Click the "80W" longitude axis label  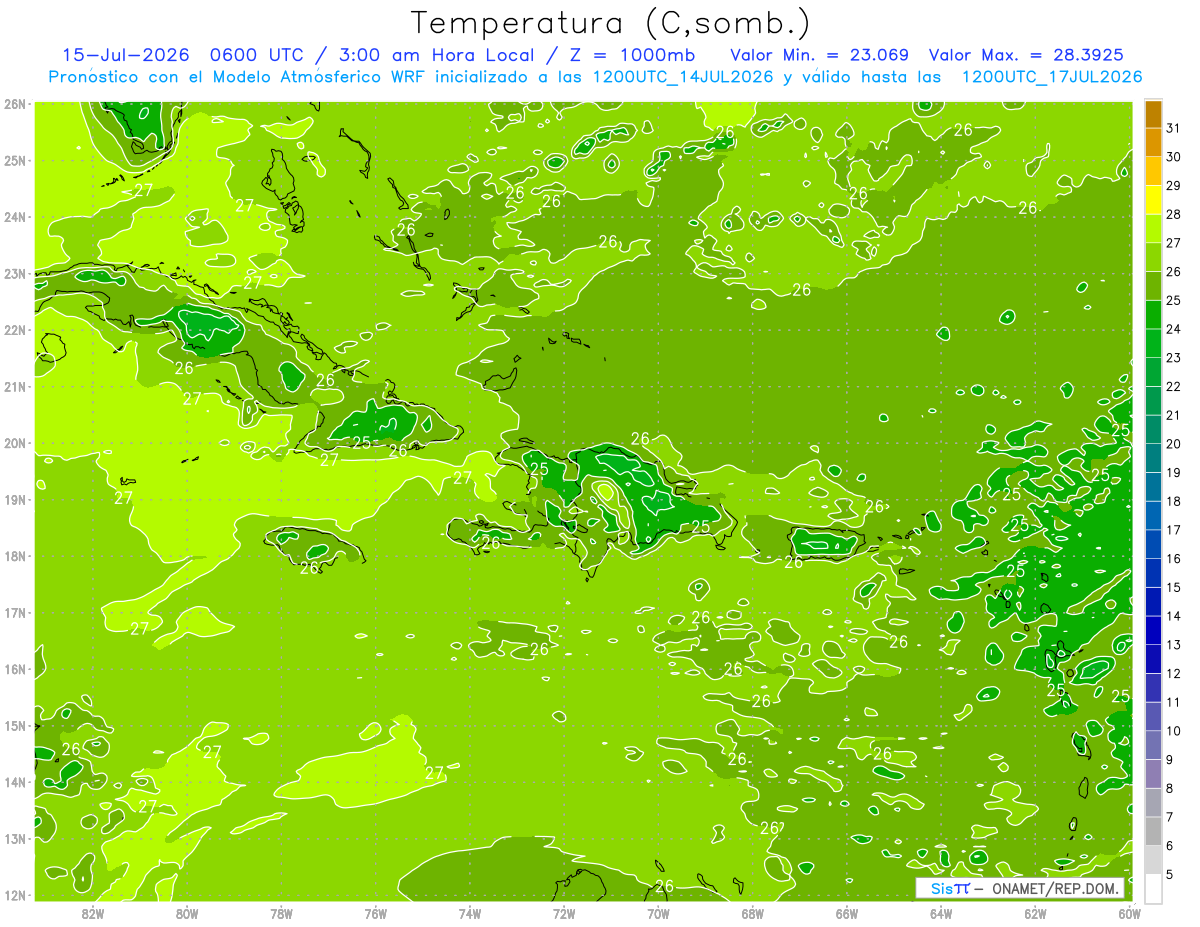click(186, 913)
